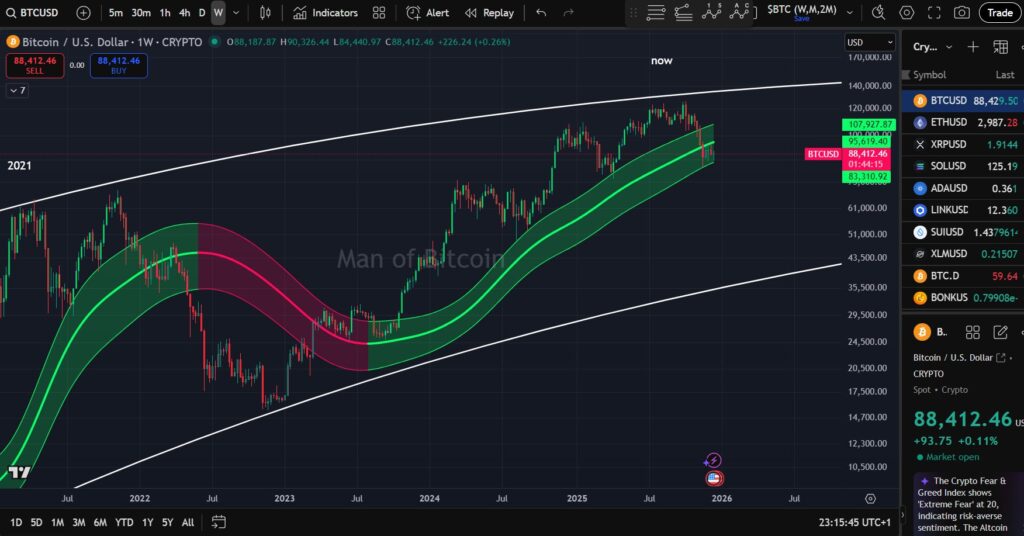Undo the last chart action
This screenshot has width=1024, height=536.
[541, 12]
